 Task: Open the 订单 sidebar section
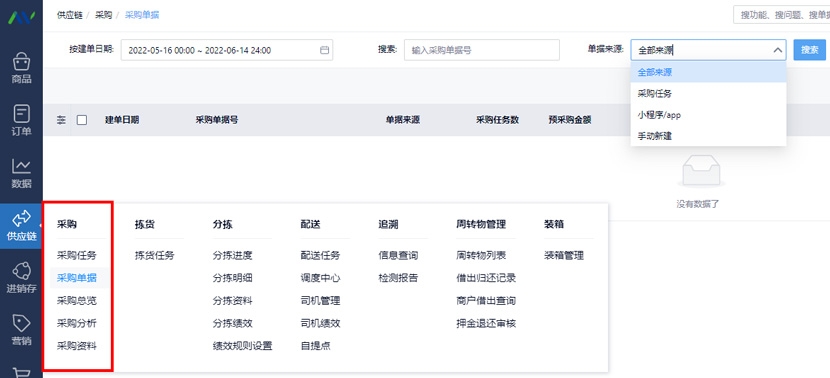[21, 120]
